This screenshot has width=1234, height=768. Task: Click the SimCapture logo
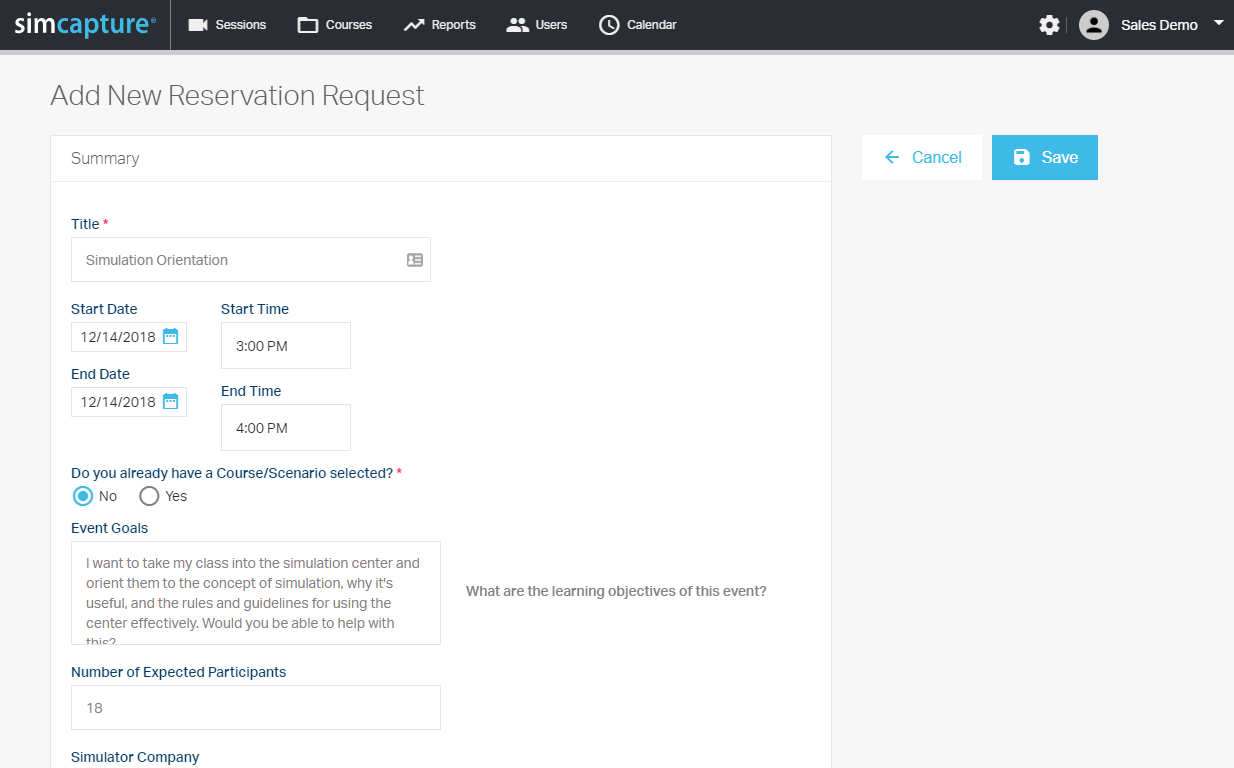(85, 25)
